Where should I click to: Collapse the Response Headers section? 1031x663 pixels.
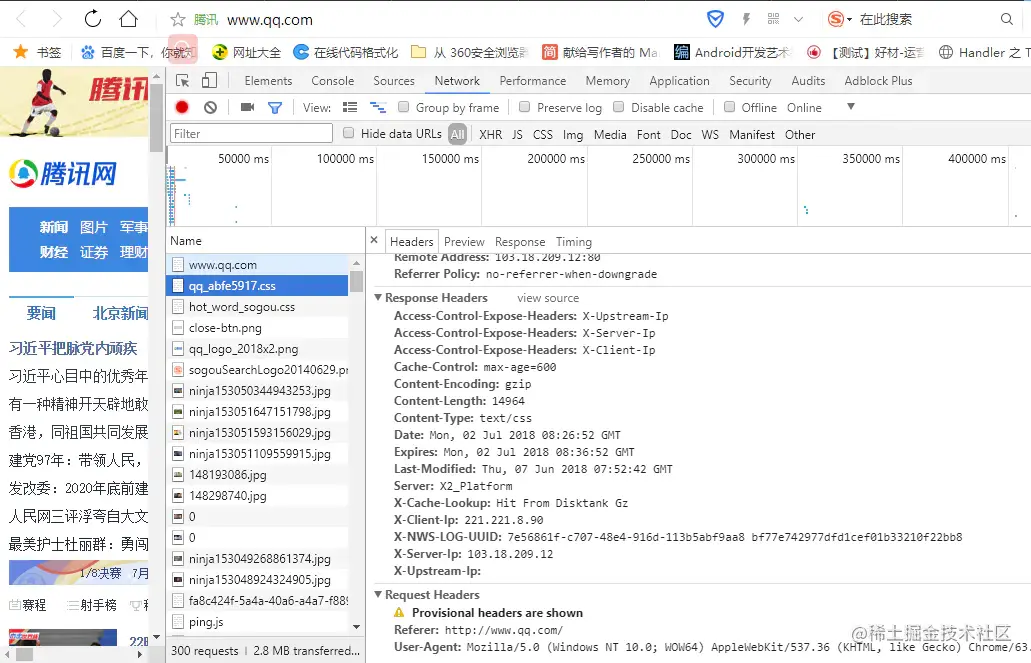[x=378, y=297]
